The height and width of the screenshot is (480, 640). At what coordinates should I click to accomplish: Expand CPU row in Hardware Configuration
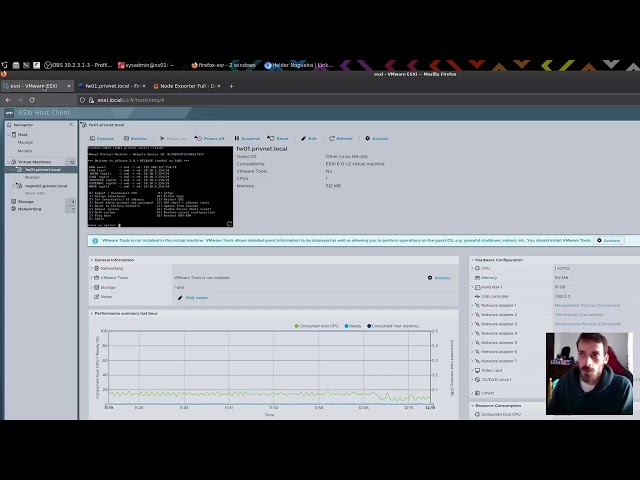472,269
